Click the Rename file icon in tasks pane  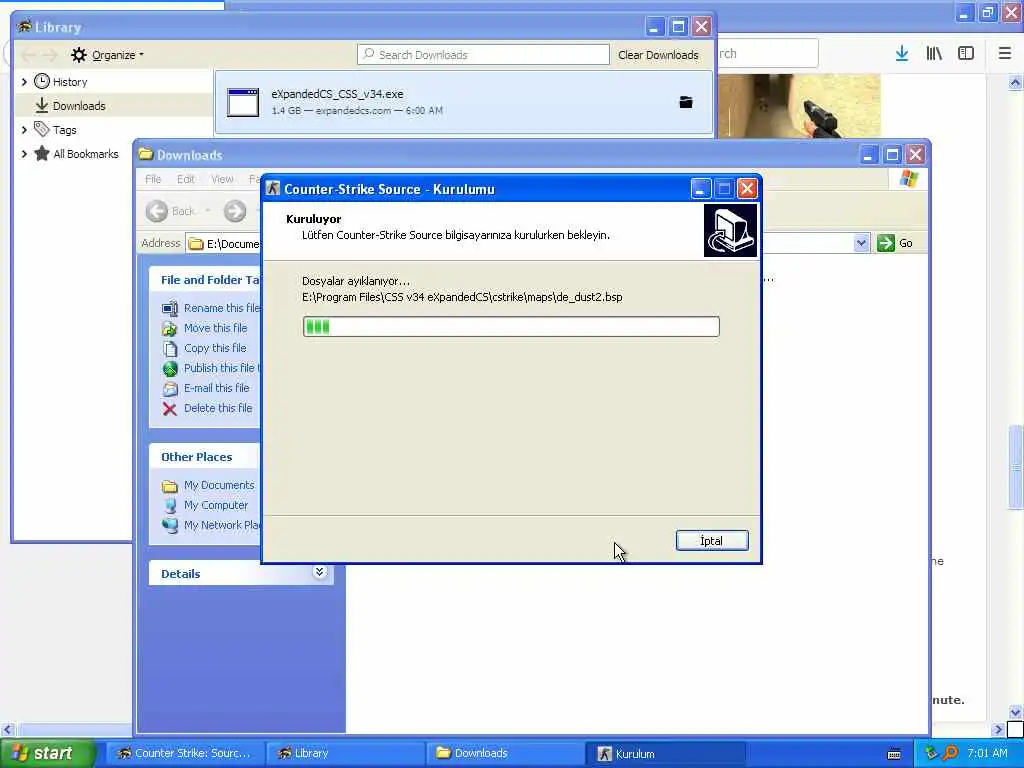pyautogui.click(x=170, y=308)
